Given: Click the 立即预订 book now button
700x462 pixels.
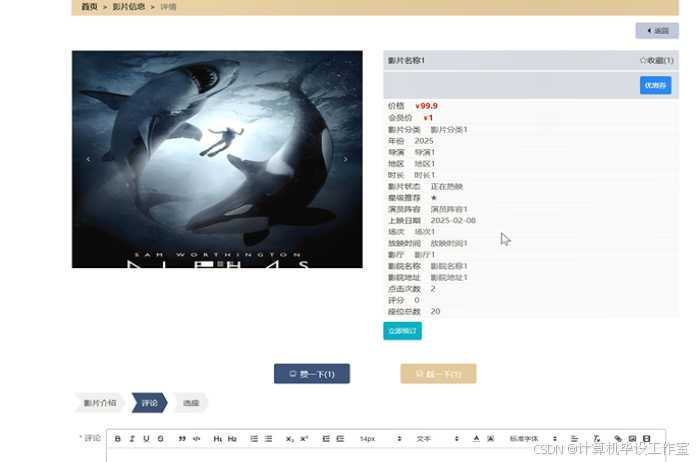Looking at the screenshot, I should (402, 331).
